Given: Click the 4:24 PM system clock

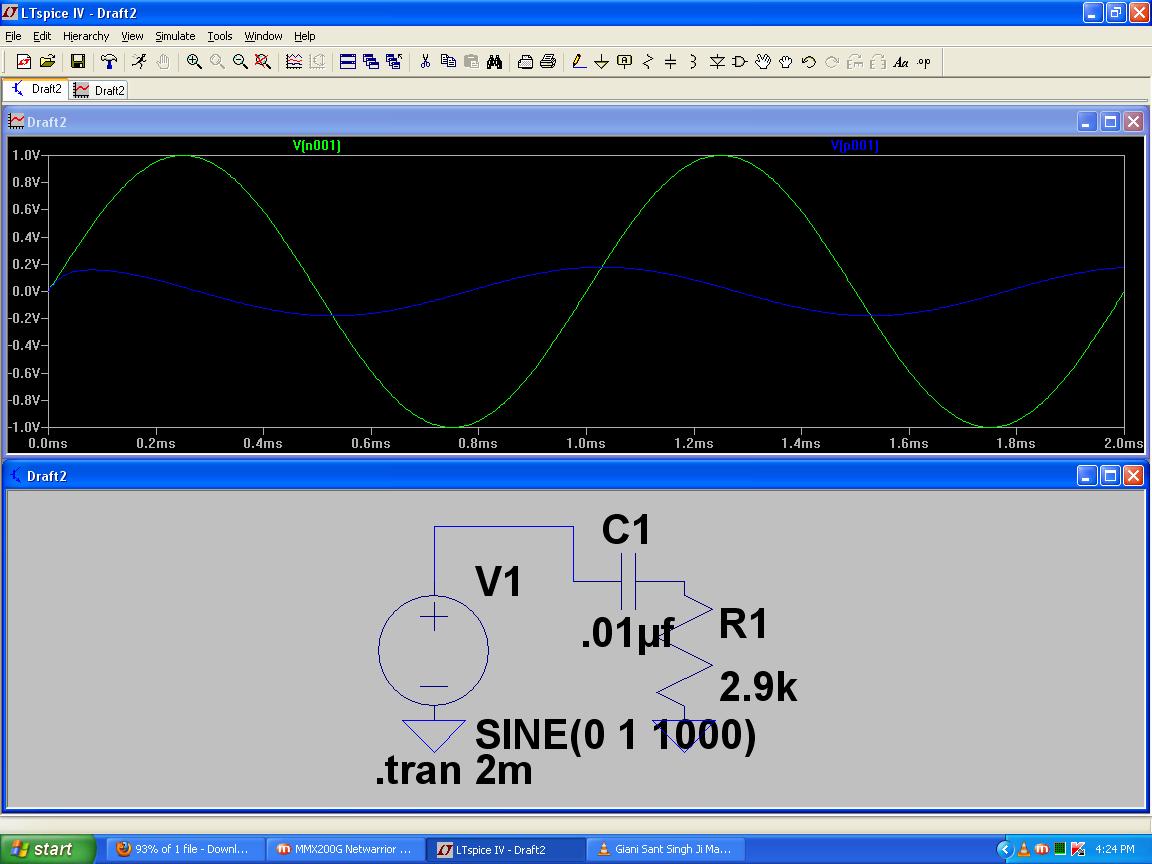Looking at the screenshot, I should [1115, 849].
